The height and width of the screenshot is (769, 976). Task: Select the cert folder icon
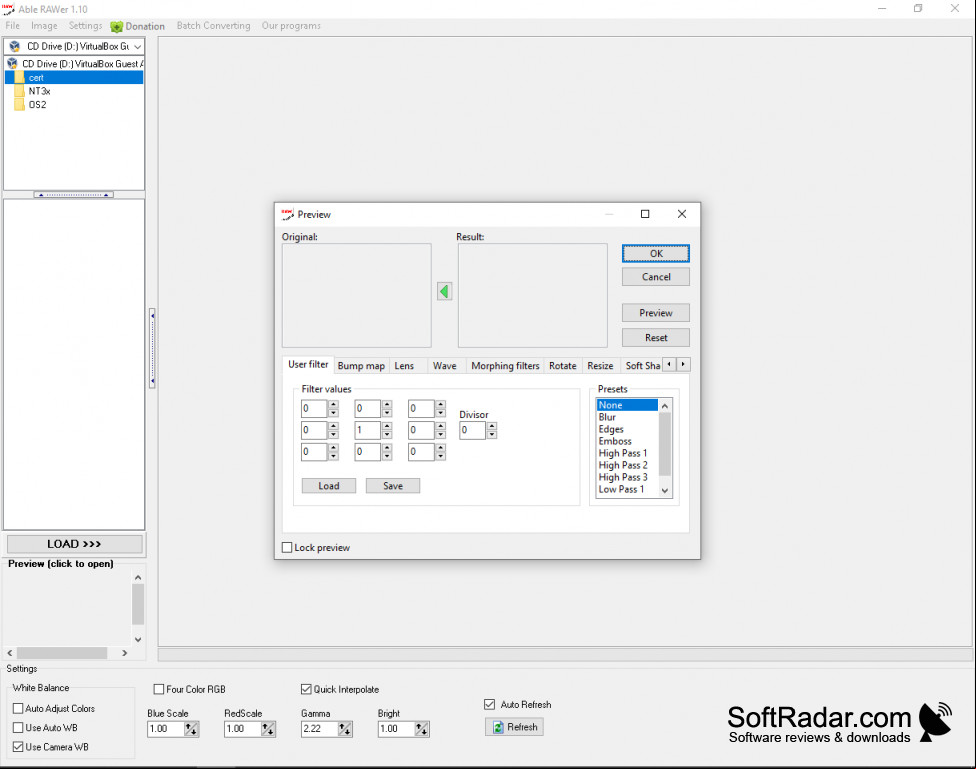pos(19,78)
